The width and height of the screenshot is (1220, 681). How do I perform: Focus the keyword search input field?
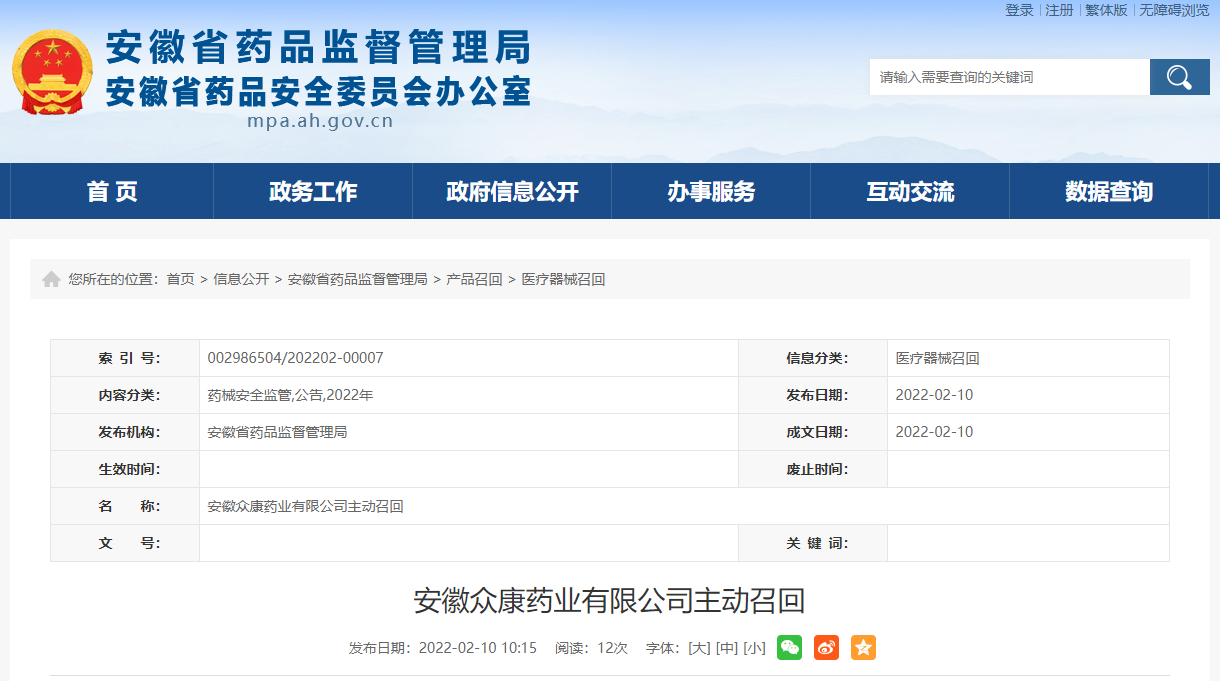(x=1009, y=77)
